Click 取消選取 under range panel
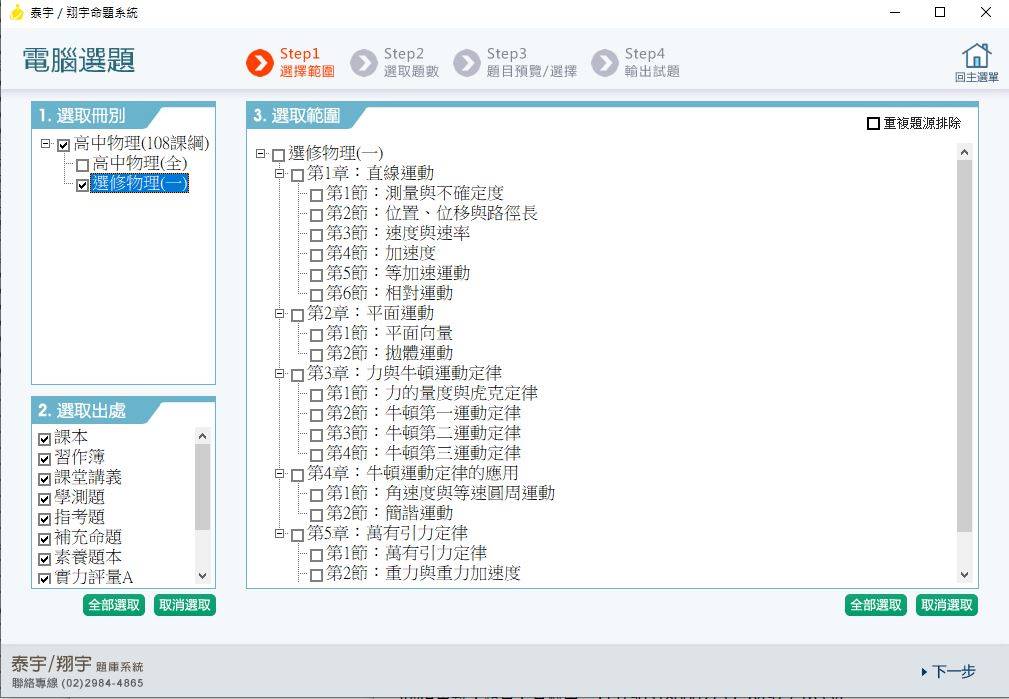The width and height of the screenshot is (1009, 699). click(947, 605)
